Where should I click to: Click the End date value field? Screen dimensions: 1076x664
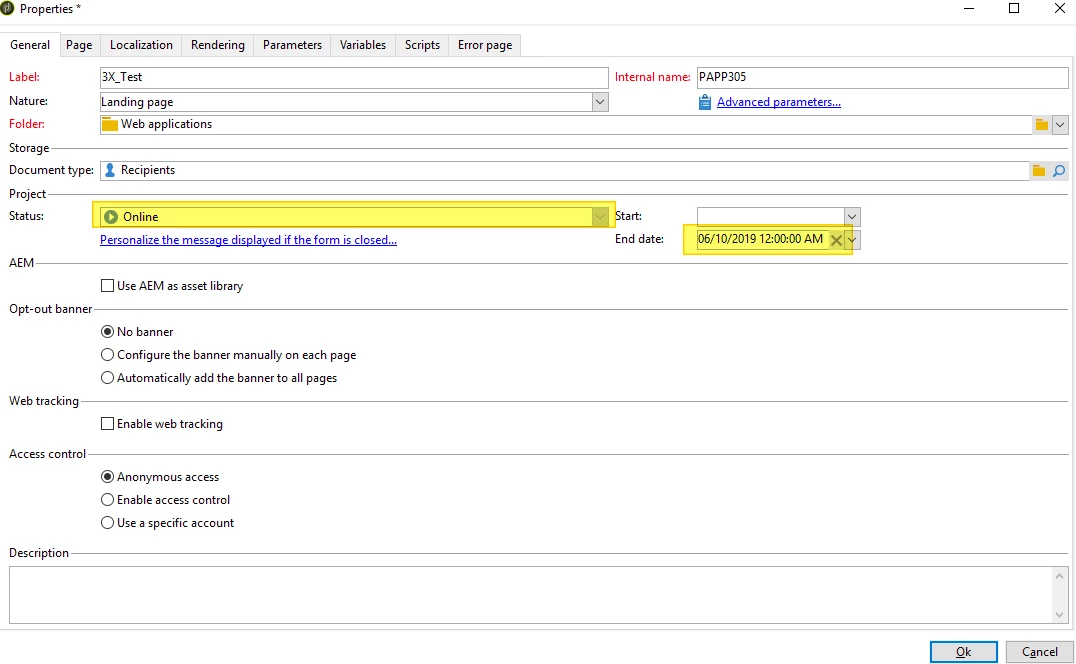pos(762,240)
